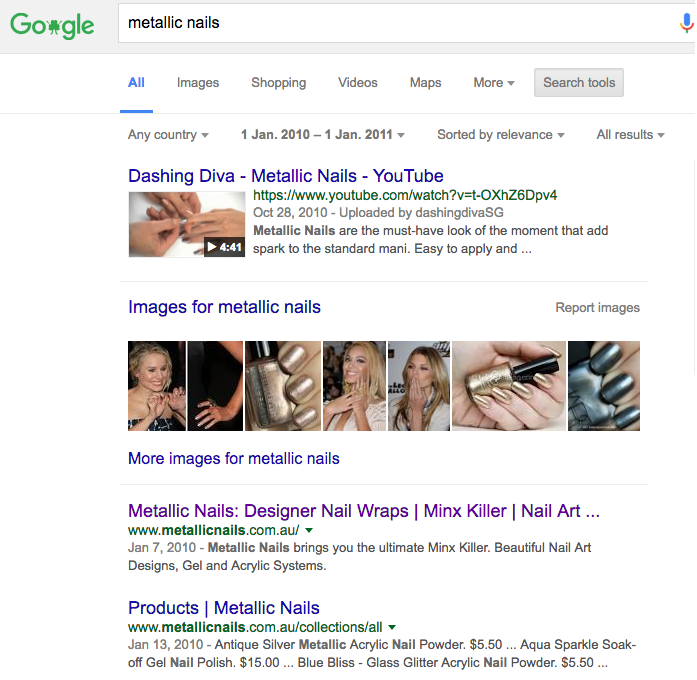Viewport: 697px width, 680px height.
Task: Go to the Videos tab
Action: click(x=358, y=83)
